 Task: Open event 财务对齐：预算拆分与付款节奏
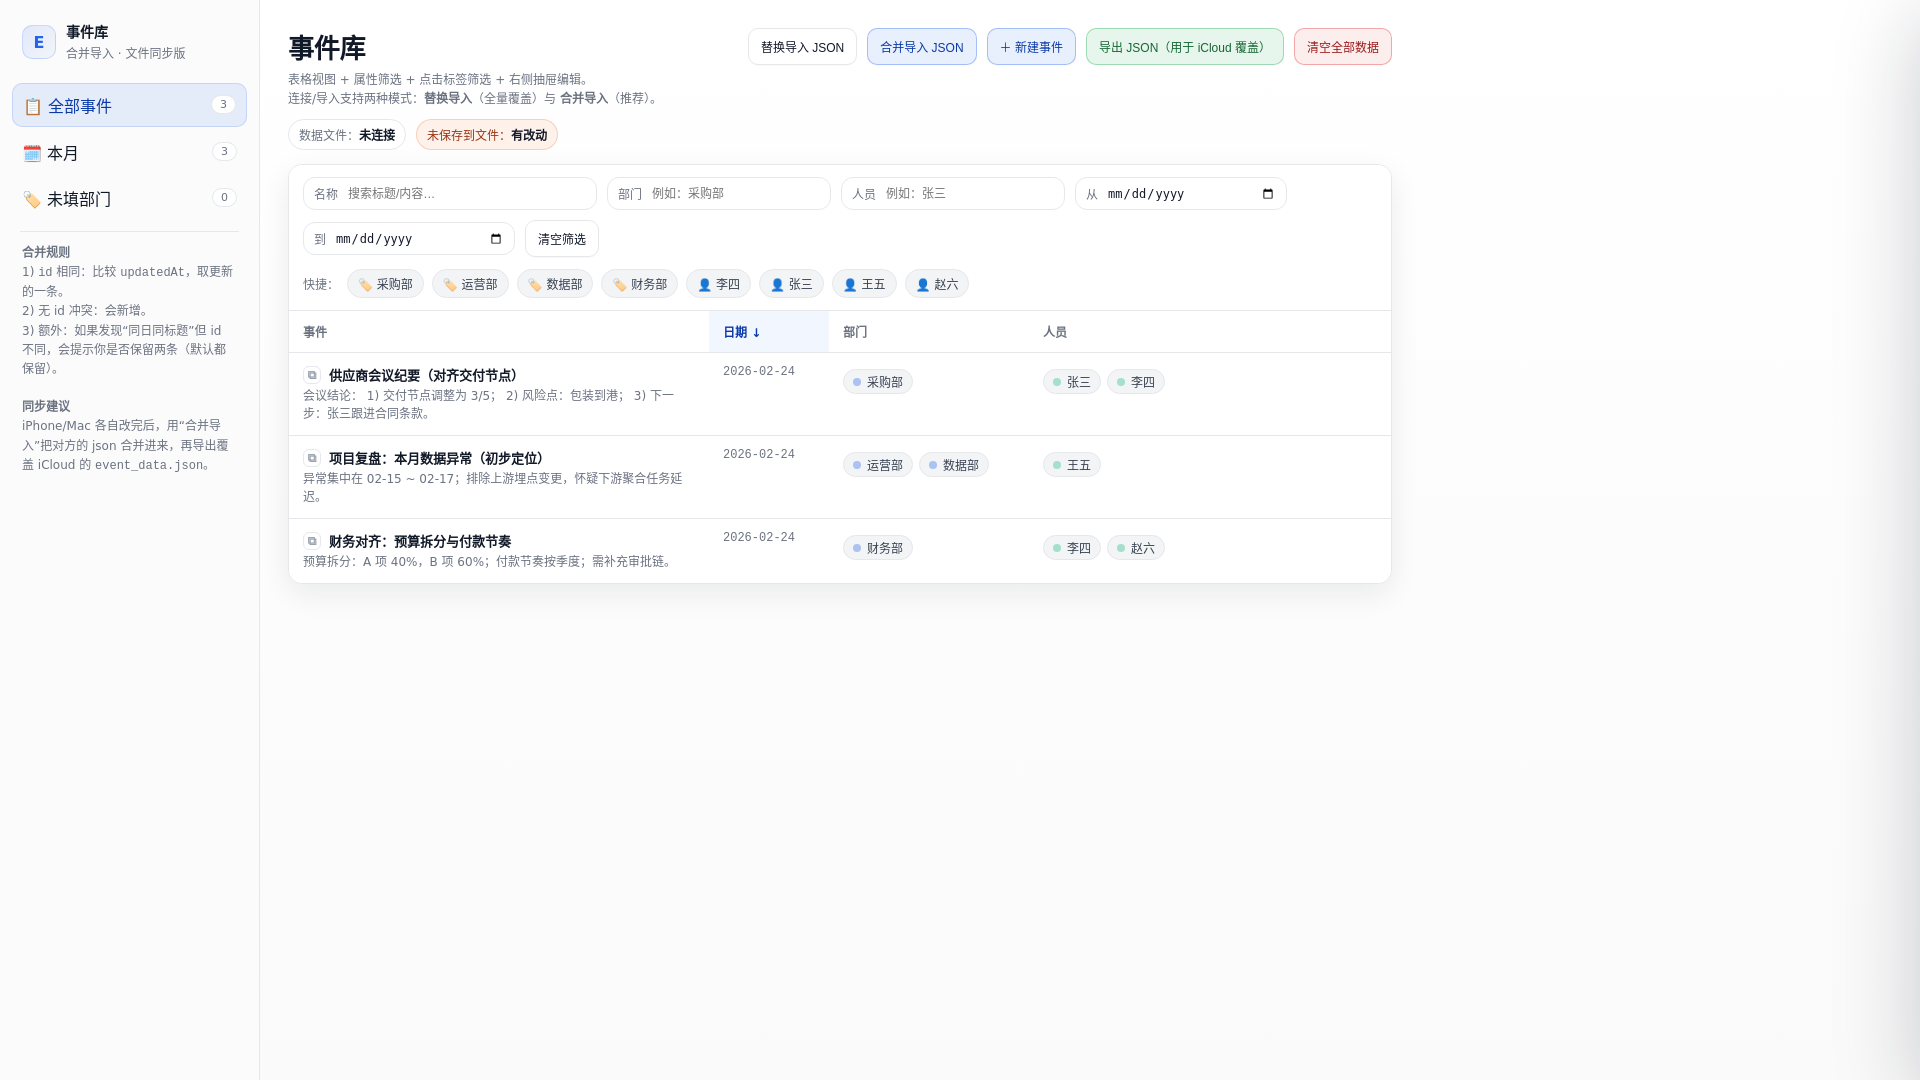(x=420, y=542)
